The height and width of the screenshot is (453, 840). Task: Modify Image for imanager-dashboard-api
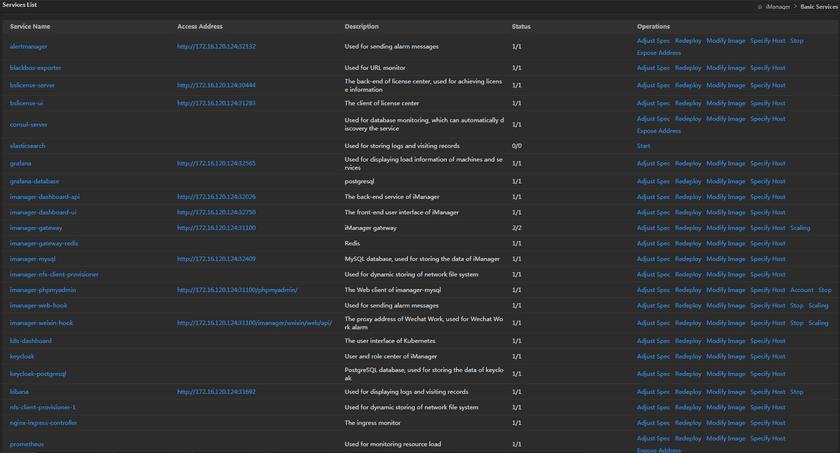725,197
